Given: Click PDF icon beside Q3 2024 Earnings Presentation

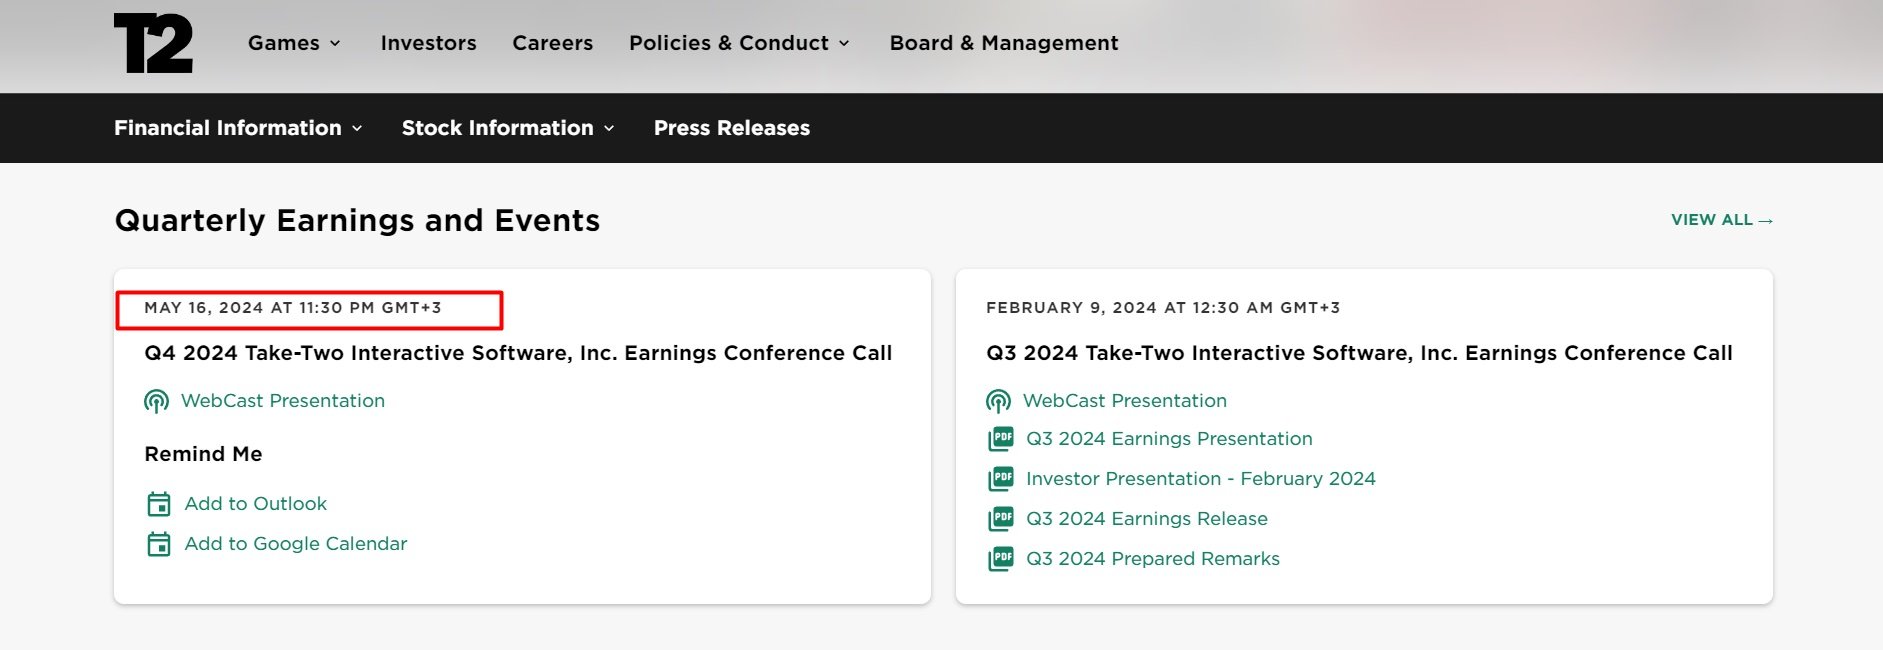Looking at the screenshot, I should [1001, 439].
